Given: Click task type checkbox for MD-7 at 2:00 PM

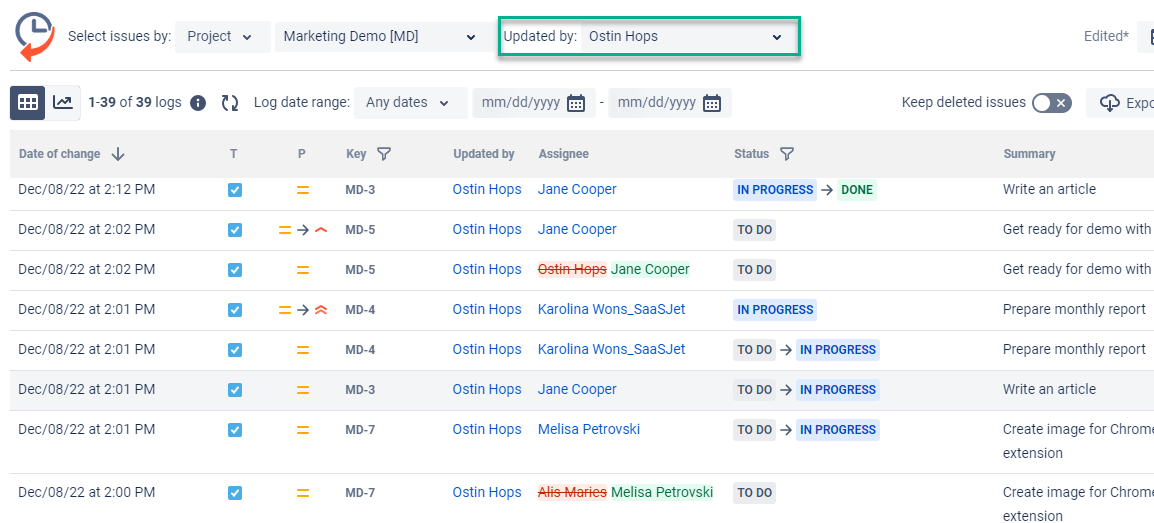Looking at the screenshot, I should (x=235, y=493).
